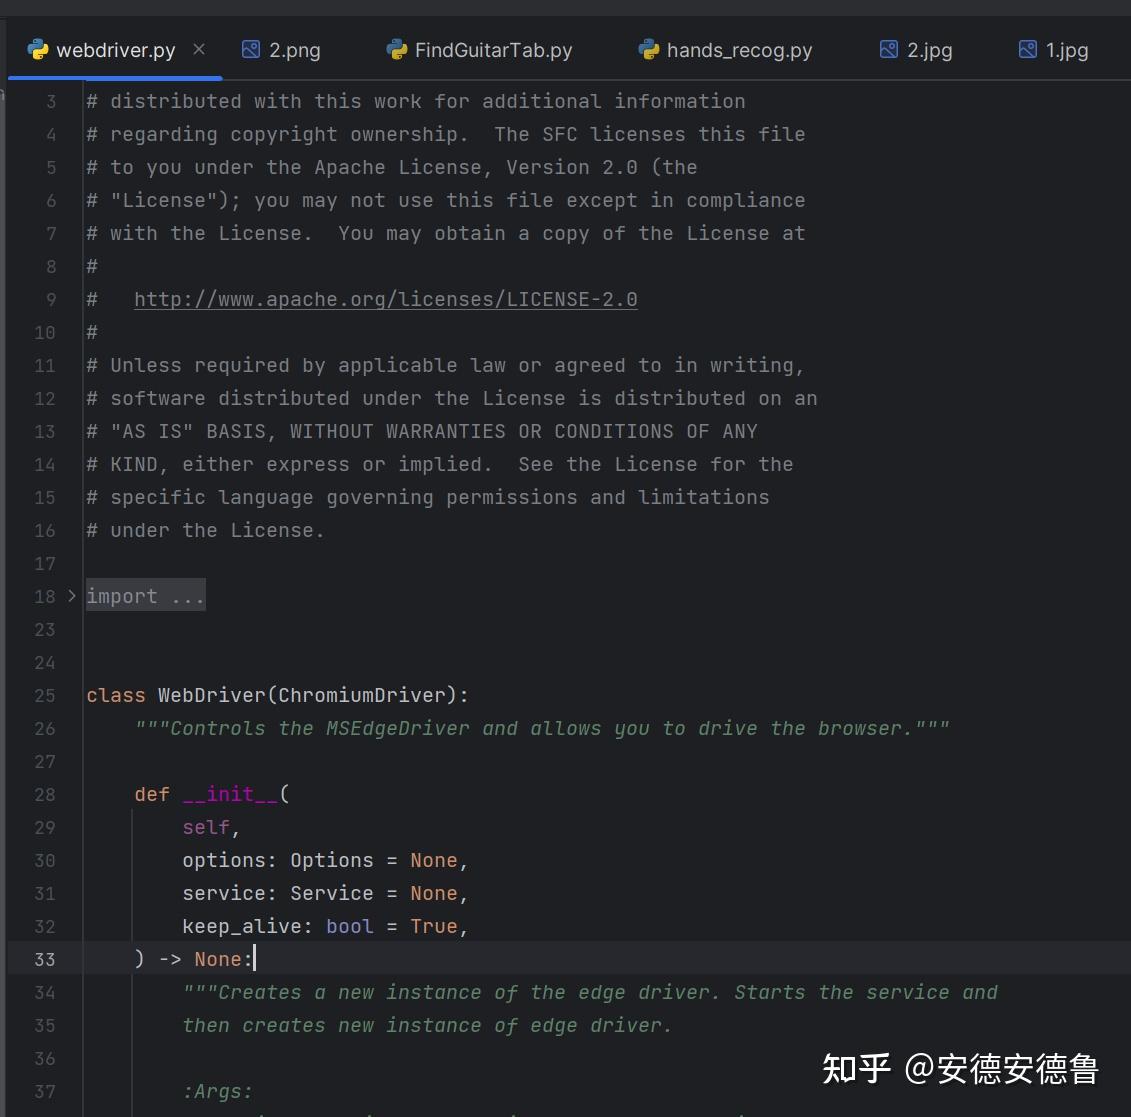Open the 1.jpg tab

pyautogui.click(x=1066, y=50)
